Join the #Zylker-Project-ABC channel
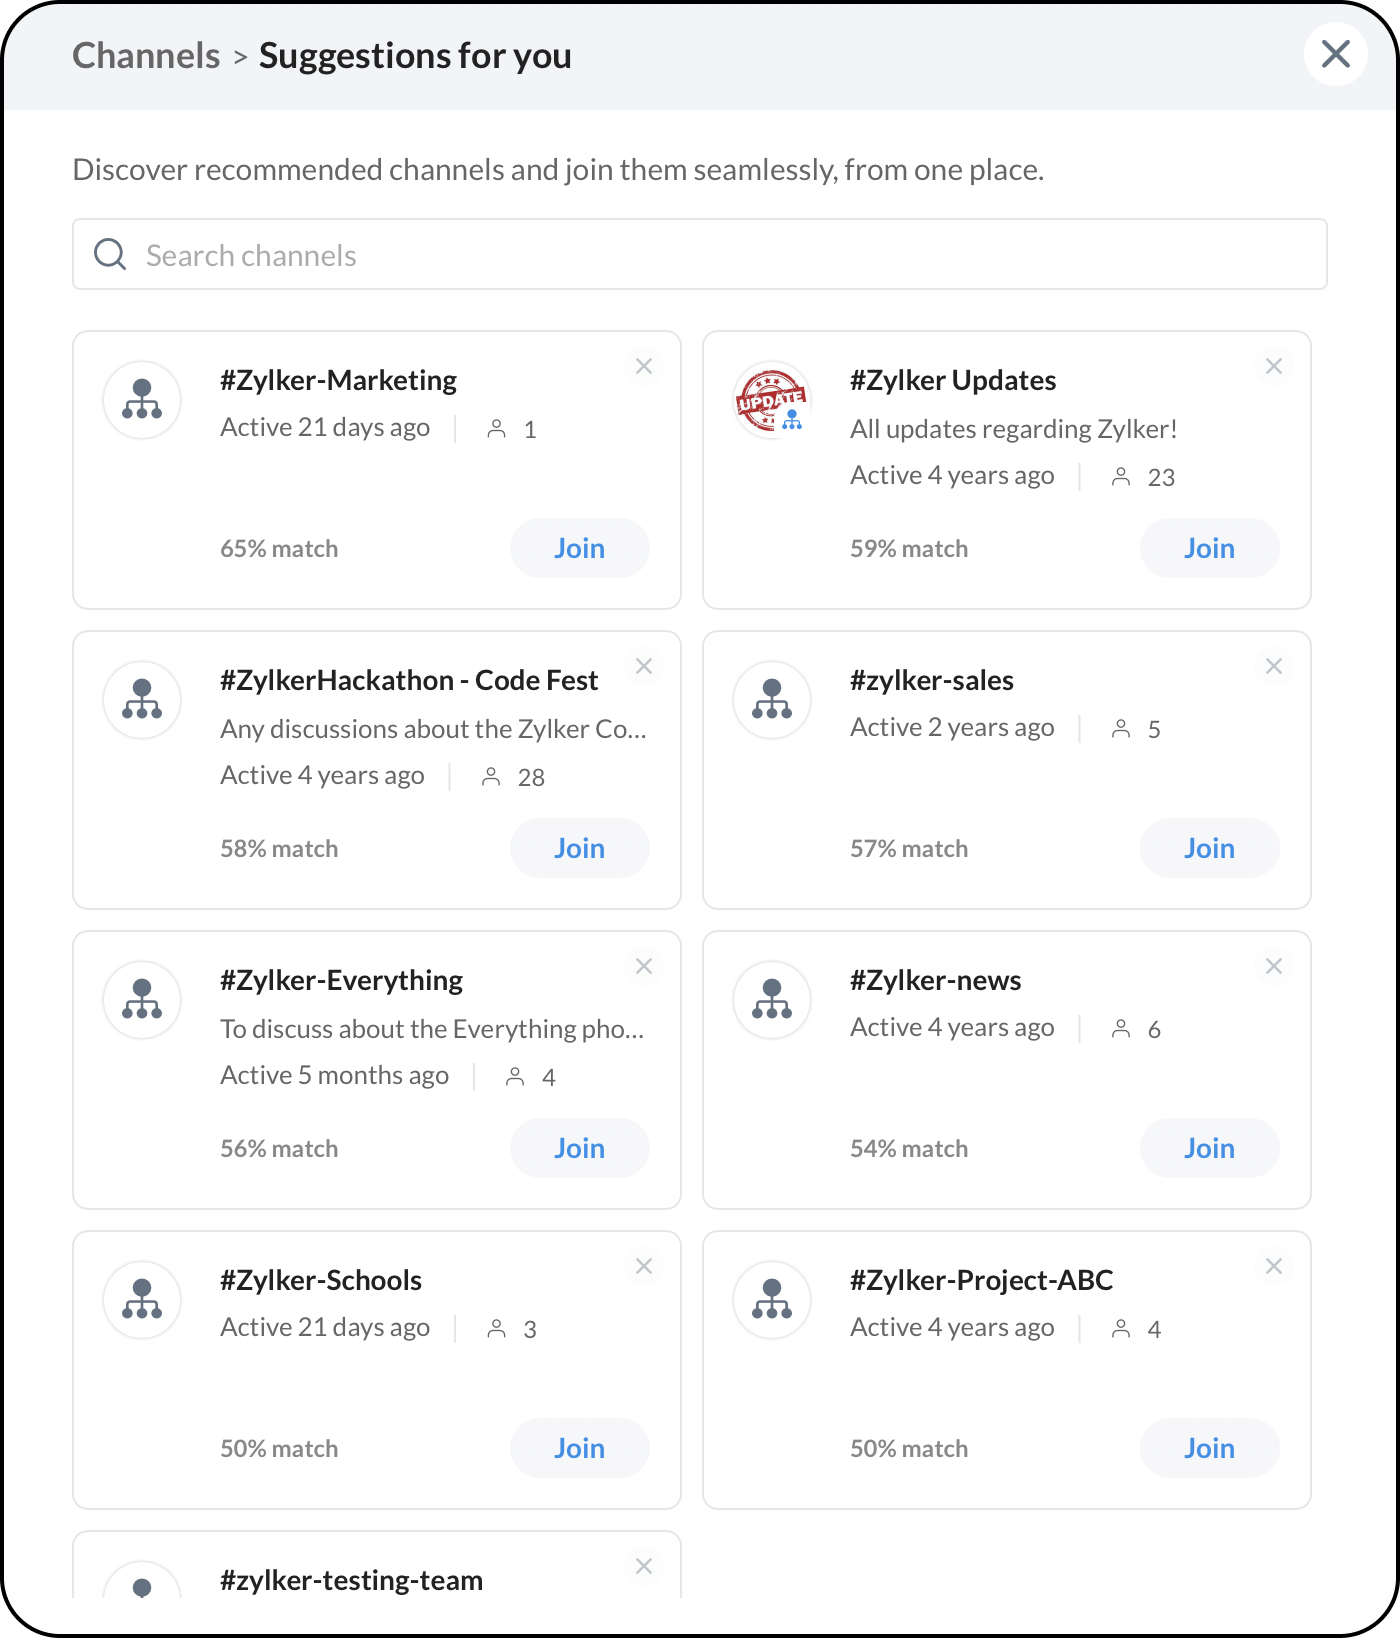 1209,1448
